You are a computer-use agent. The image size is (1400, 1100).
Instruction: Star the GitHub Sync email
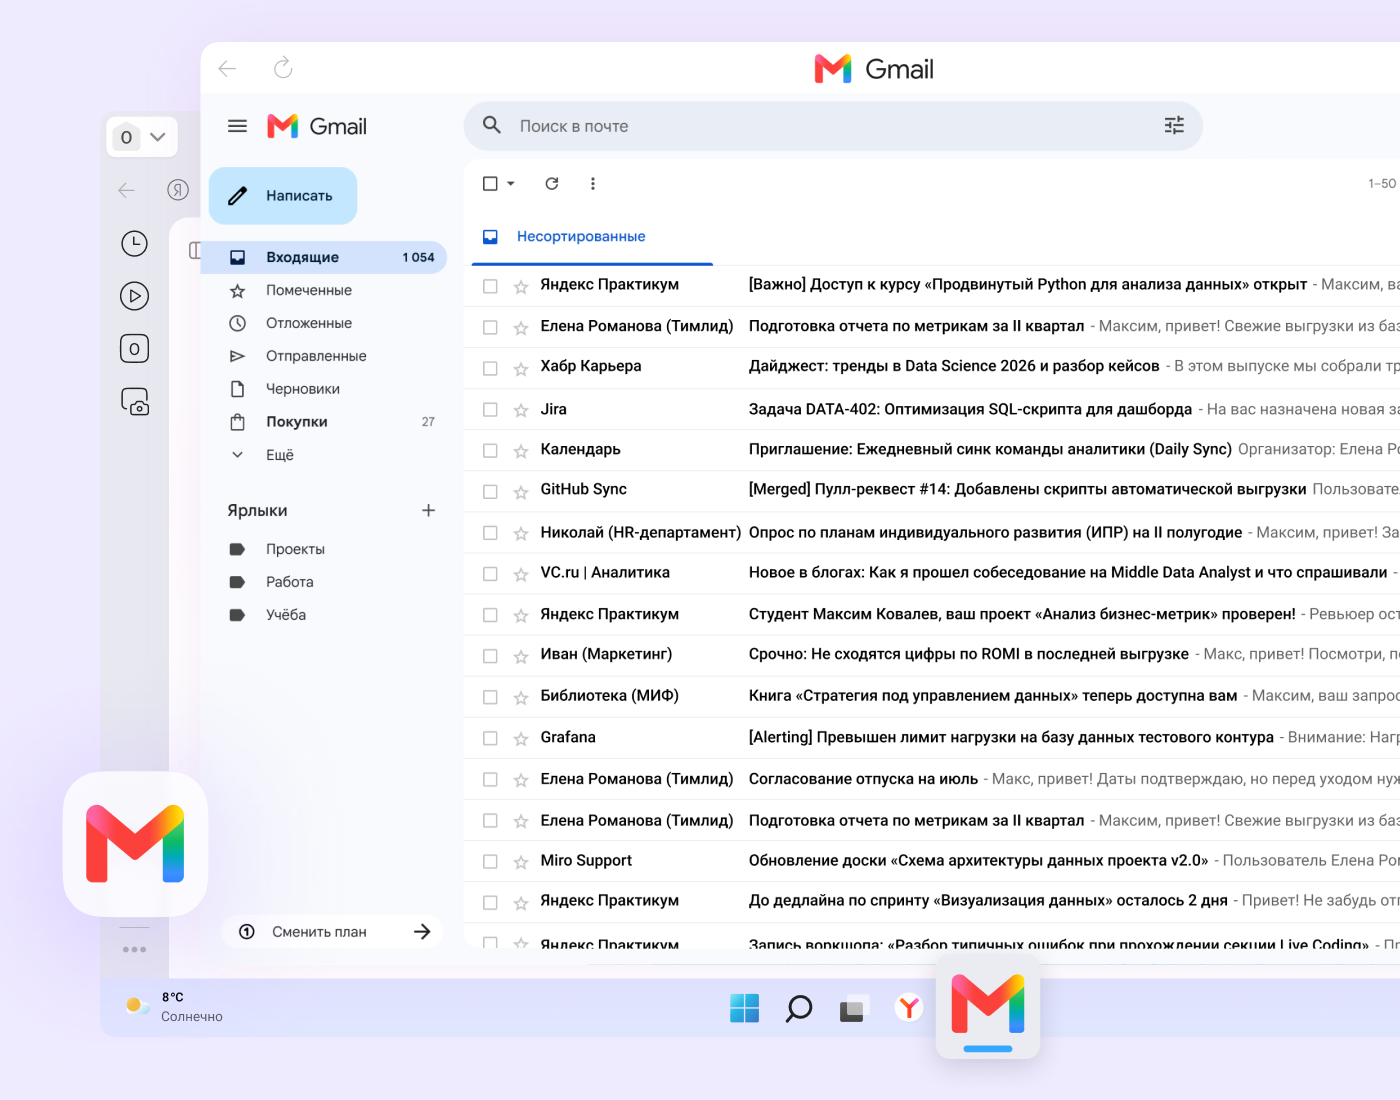(x=521, y=492)
